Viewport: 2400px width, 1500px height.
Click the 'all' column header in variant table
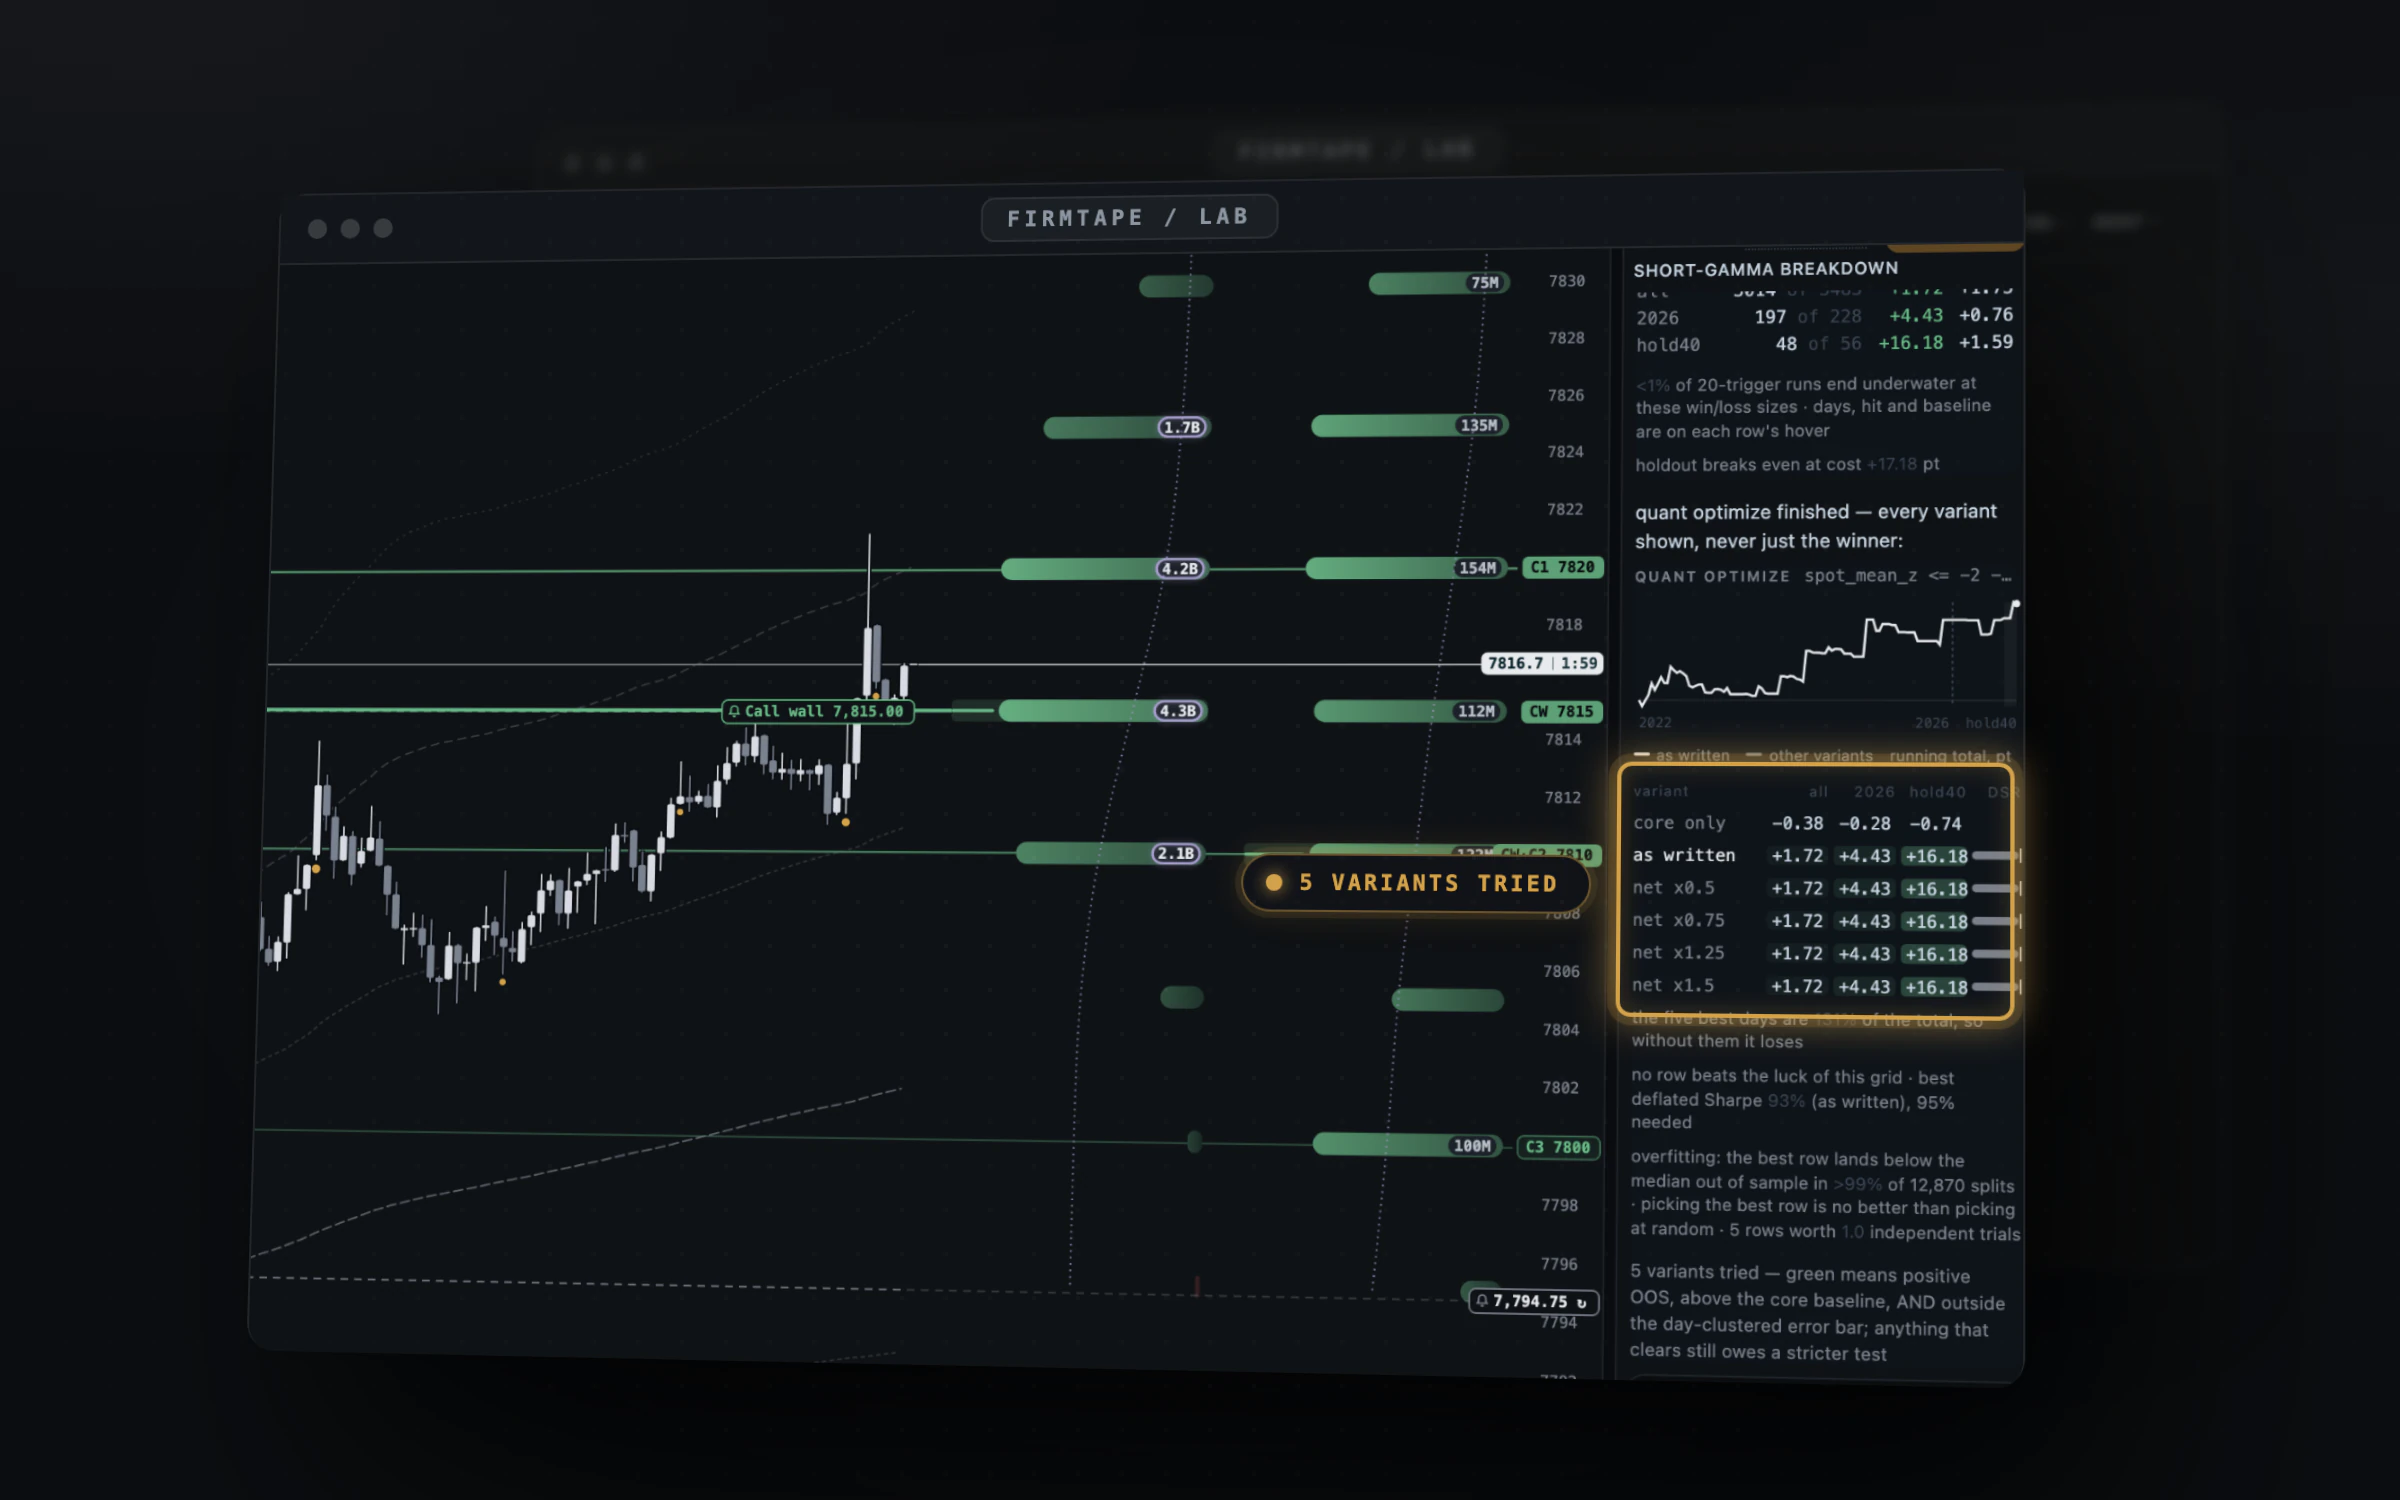pyautogui.click(x=1818, y=792)
